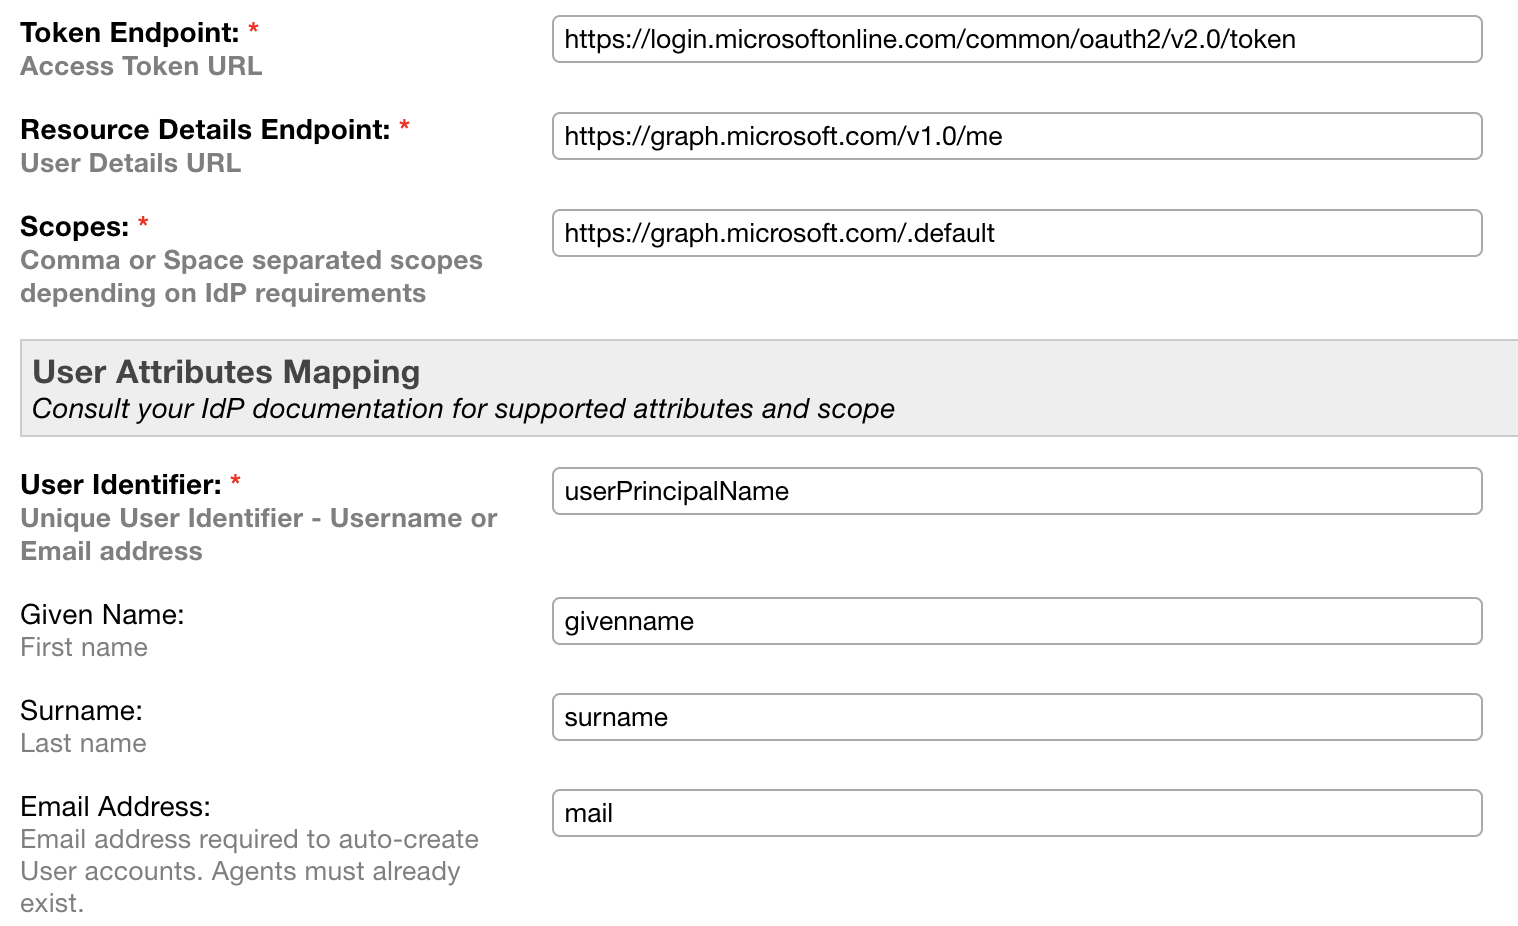Select the mail attribute value

pos(588,813)
